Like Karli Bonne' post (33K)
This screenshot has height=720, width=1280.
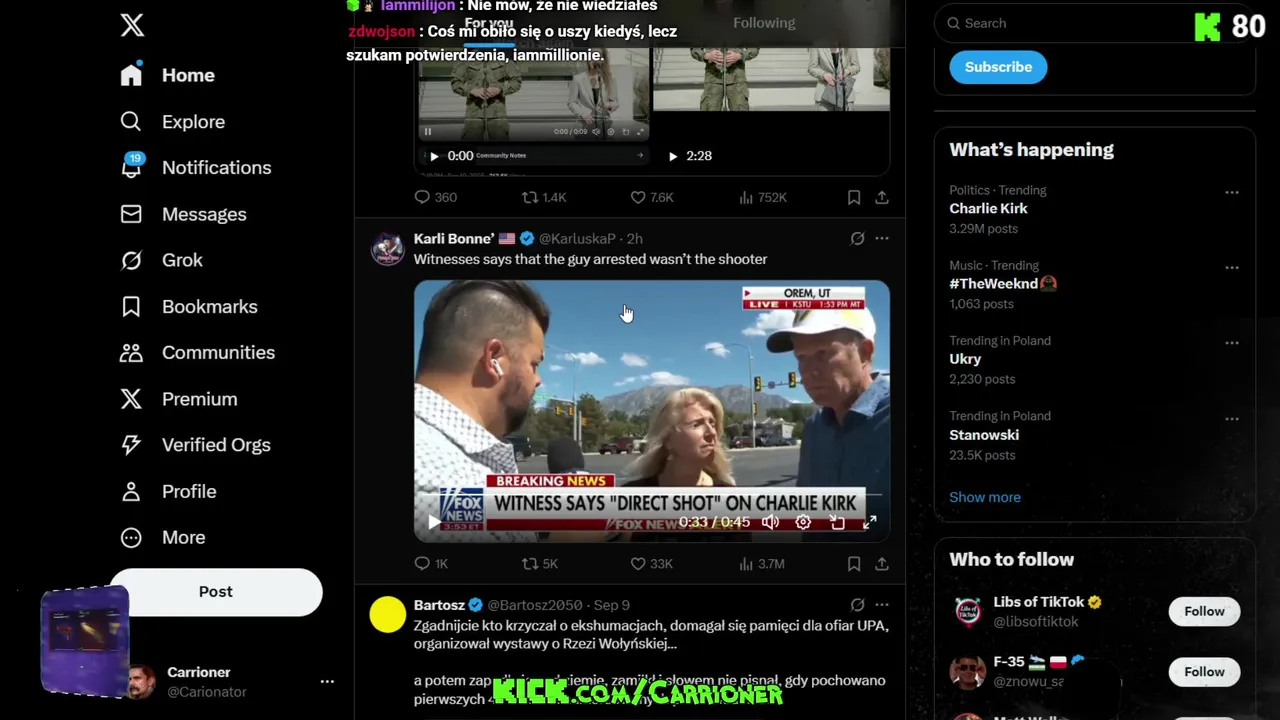click(651, 564)
